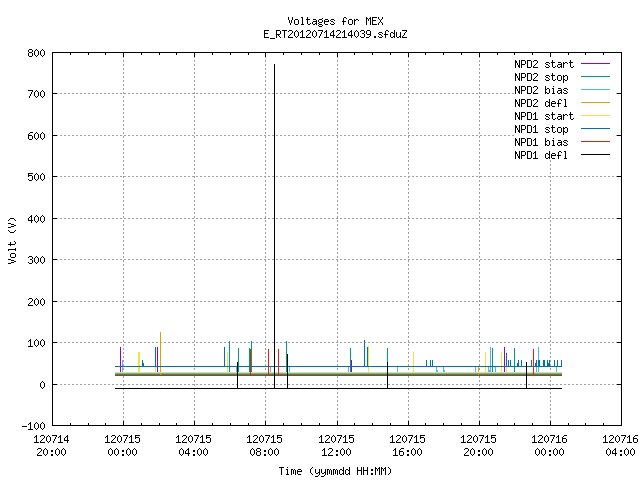640x480 pixels.
Task: Click the 600 y-axis tick label
Action: (36, 136)
